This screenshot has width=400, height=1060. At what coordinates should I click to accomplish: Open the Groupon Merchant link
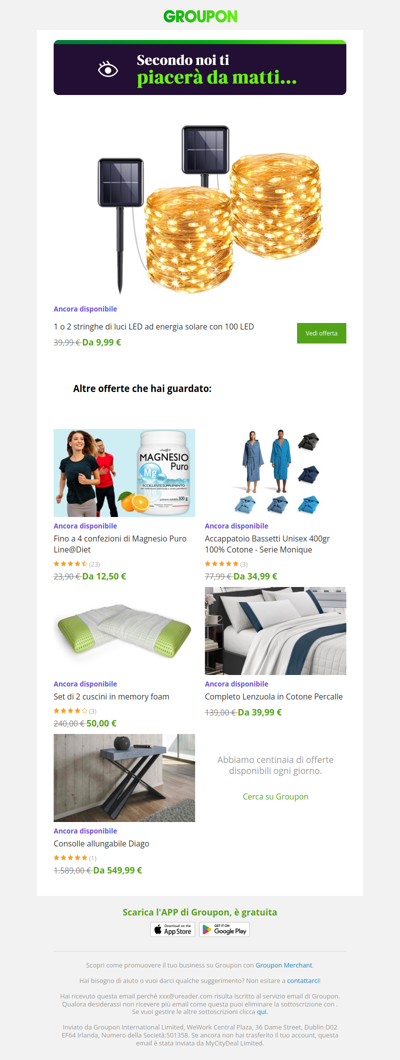[284, 965]
